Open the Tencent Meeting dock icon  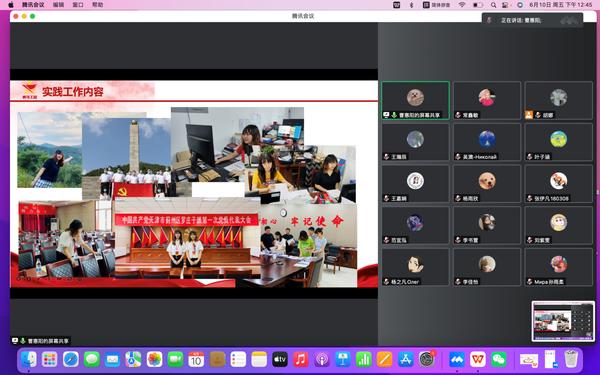pos(457,359)
